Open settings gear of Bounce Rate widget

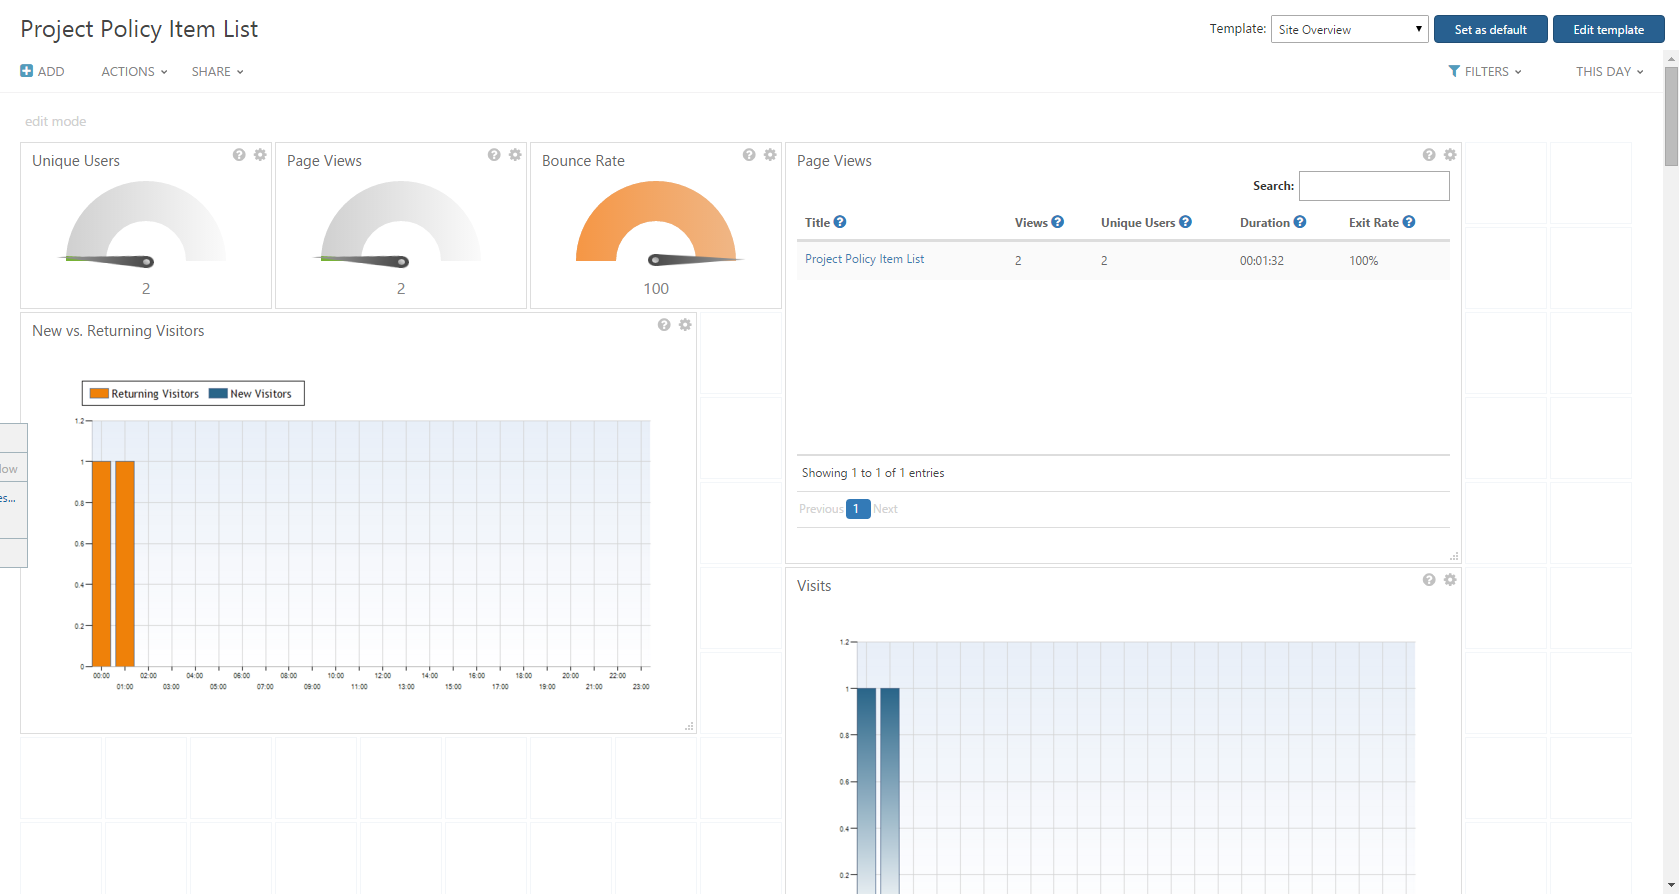pyautogui.click(x=770, y=155)
